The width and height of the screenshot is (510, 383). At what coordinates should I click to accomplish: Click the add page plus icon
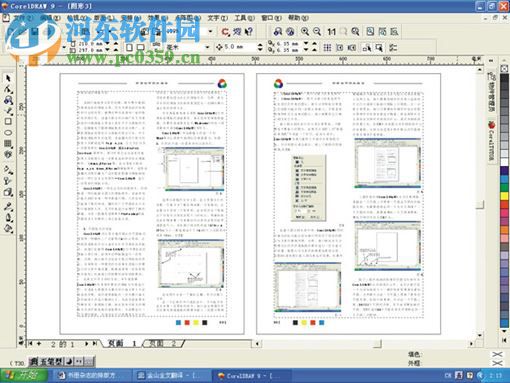[x=39, y=344]
